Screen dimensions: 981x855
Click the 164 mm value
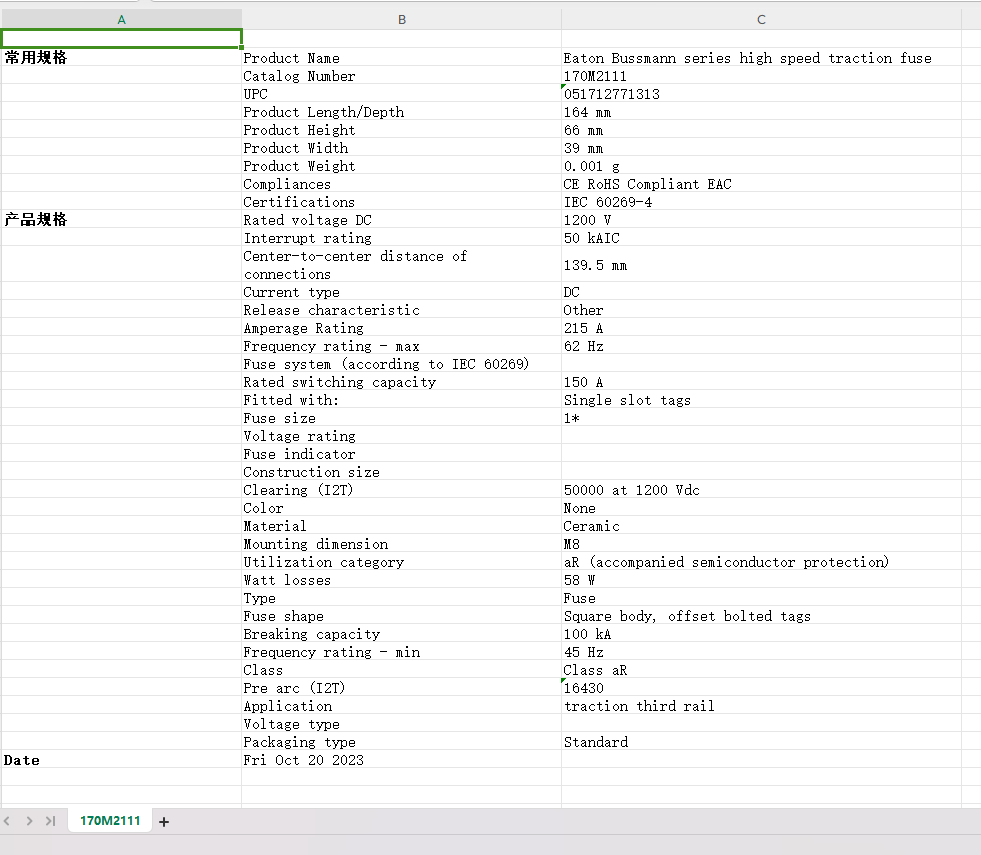tap(761, 112)
